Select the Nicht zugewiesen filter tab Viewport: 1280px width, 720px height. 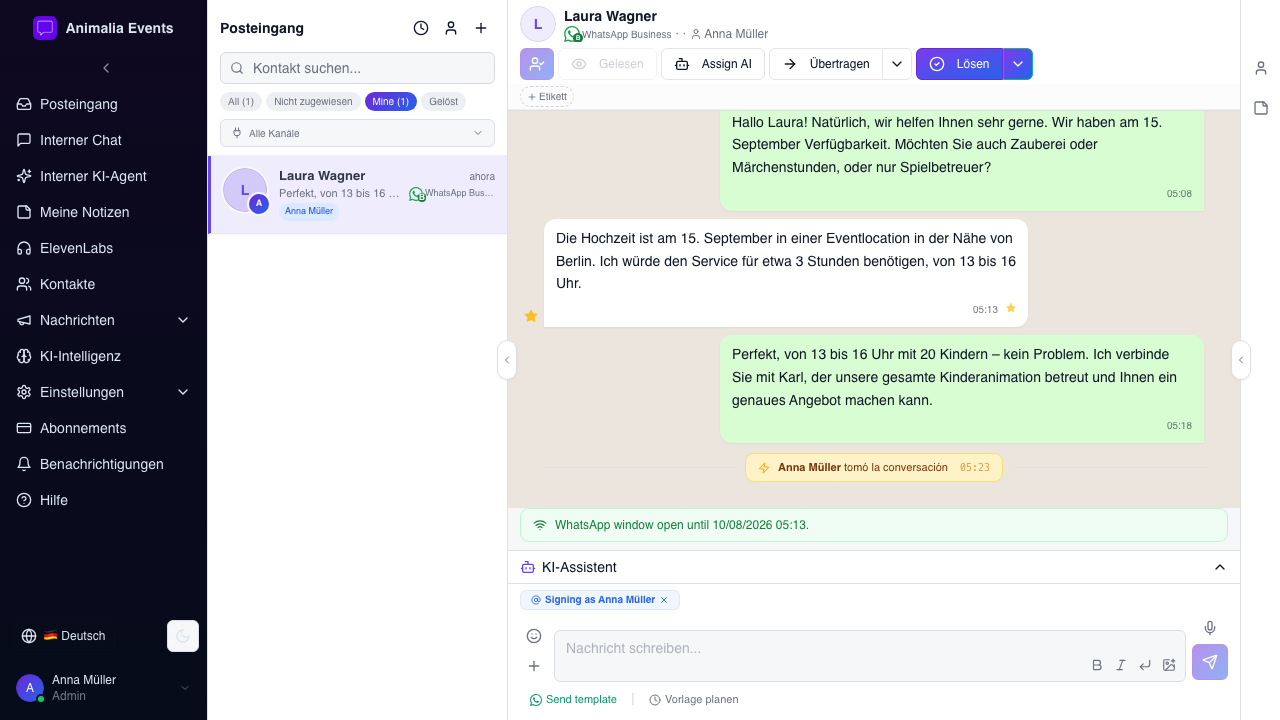(x=313, y=102)
